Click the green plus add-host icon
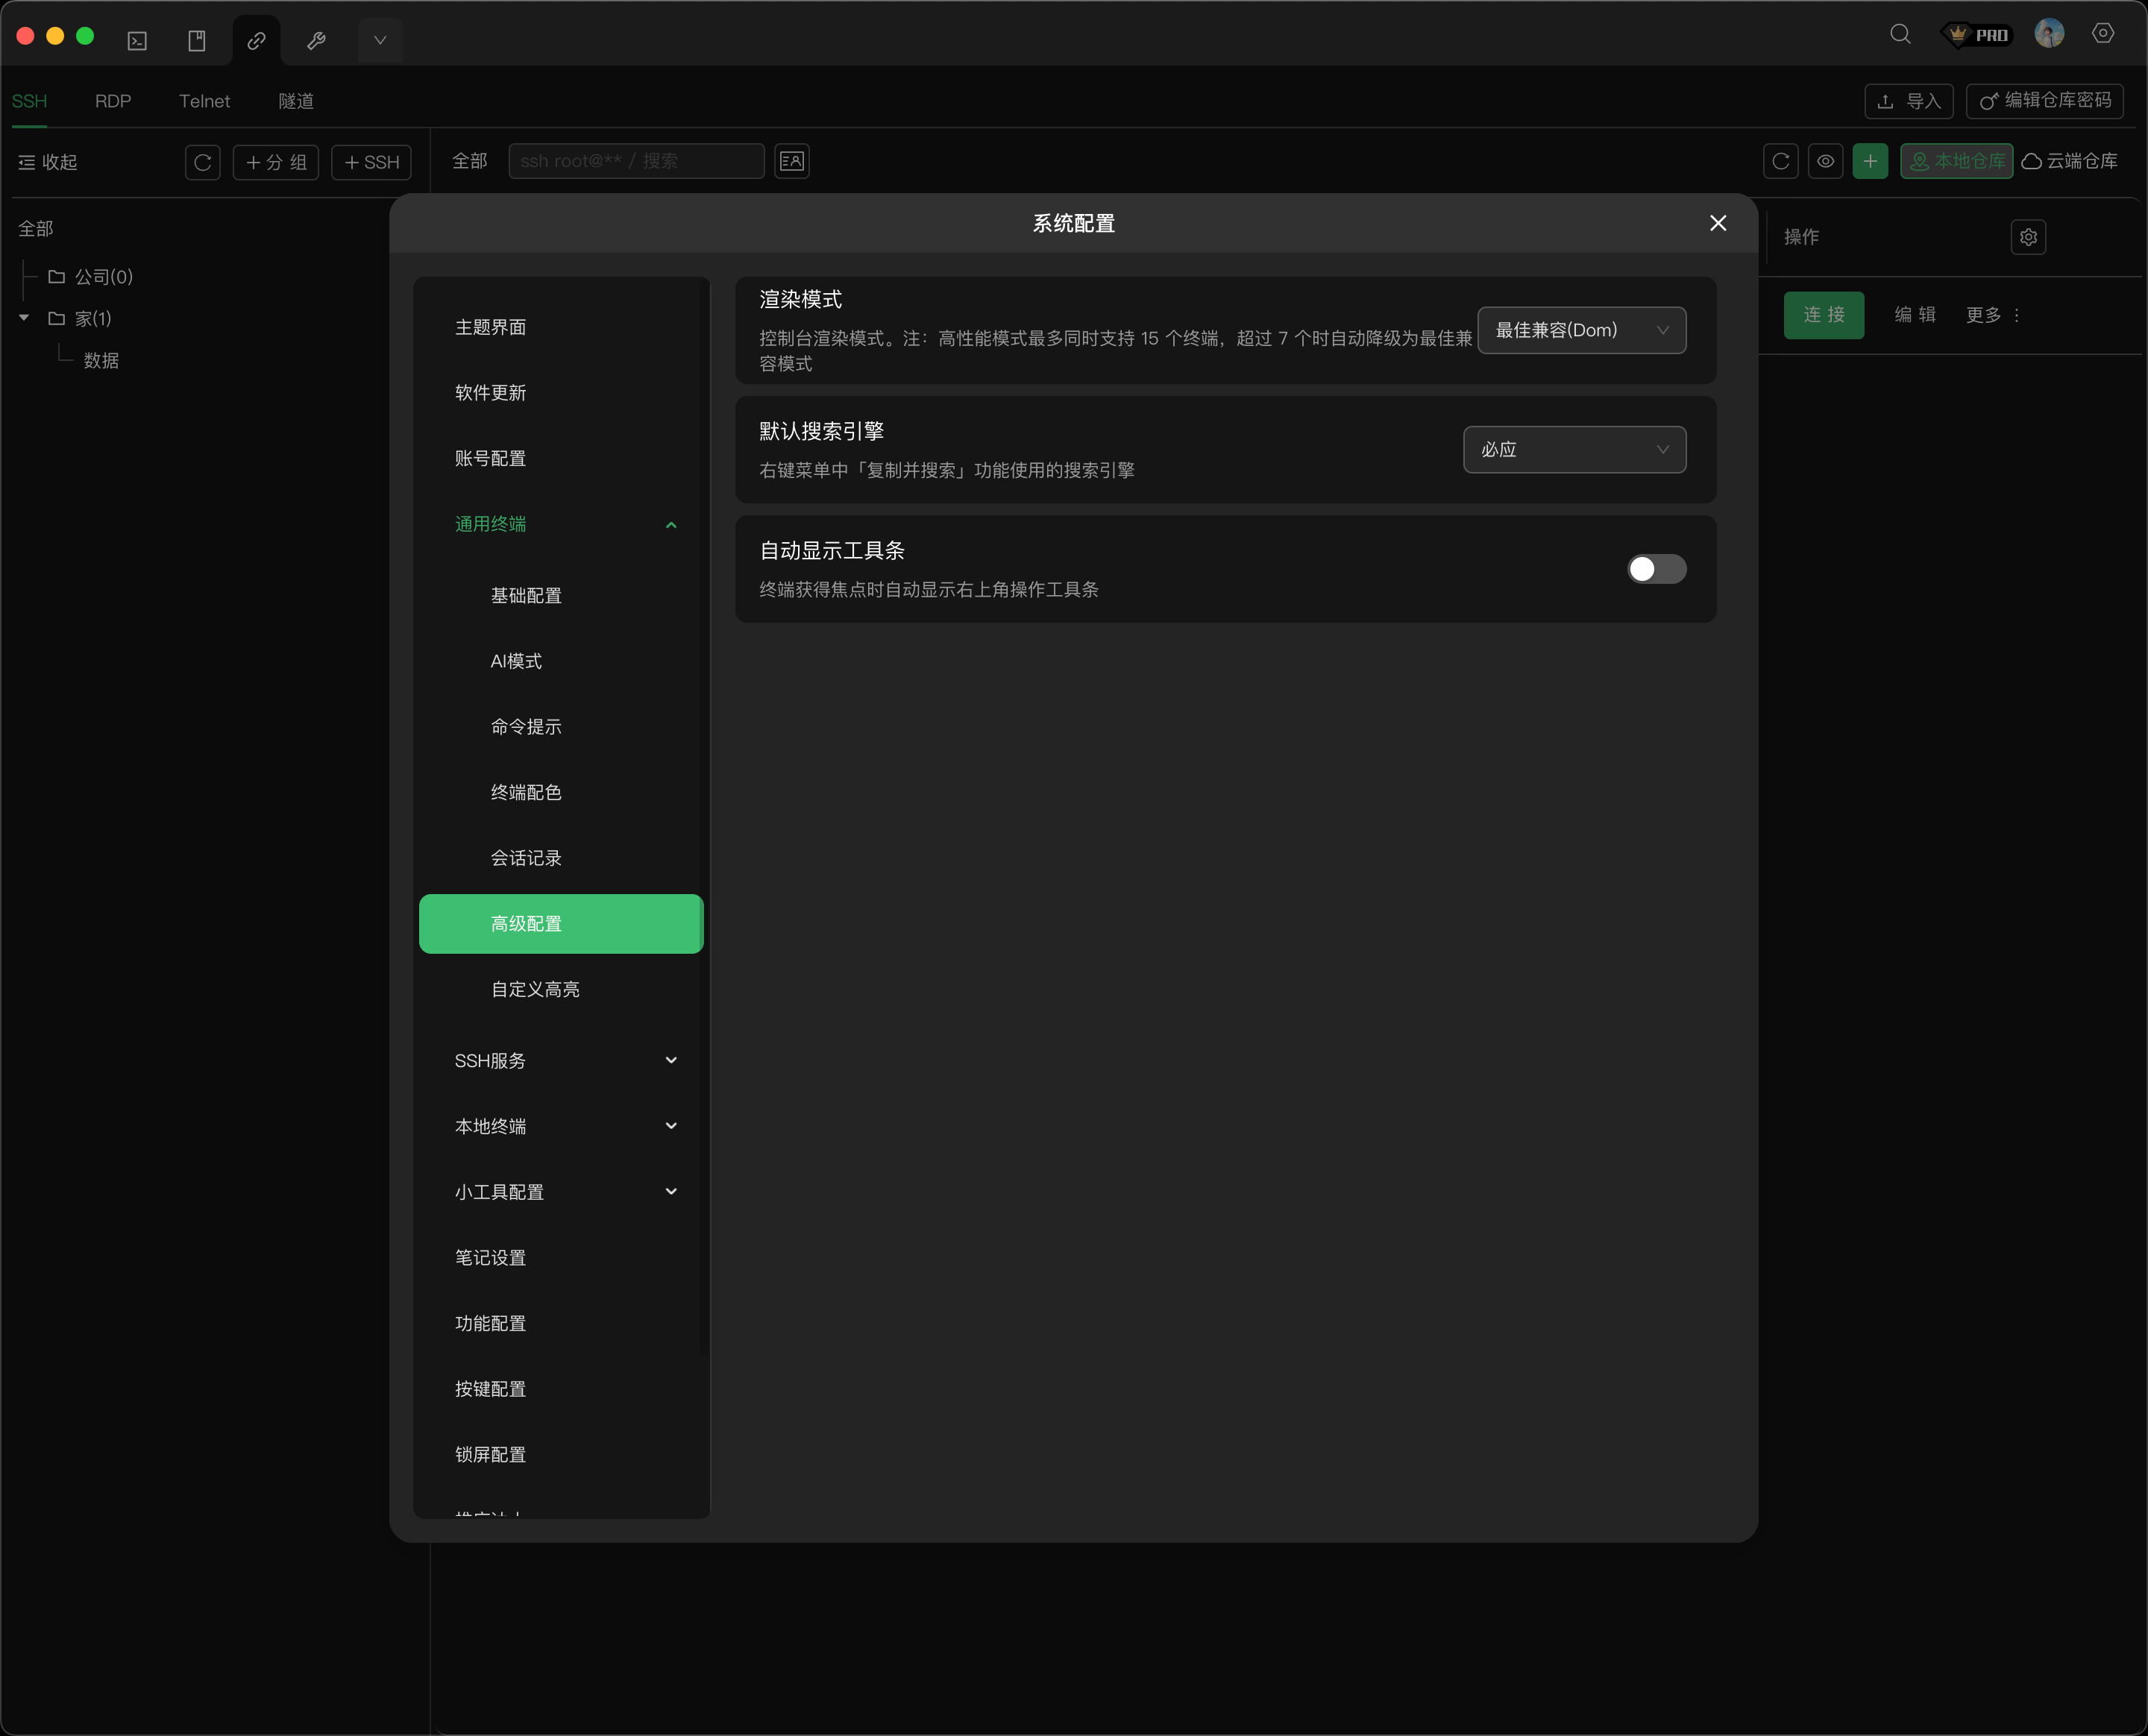 pos(1869,161)
